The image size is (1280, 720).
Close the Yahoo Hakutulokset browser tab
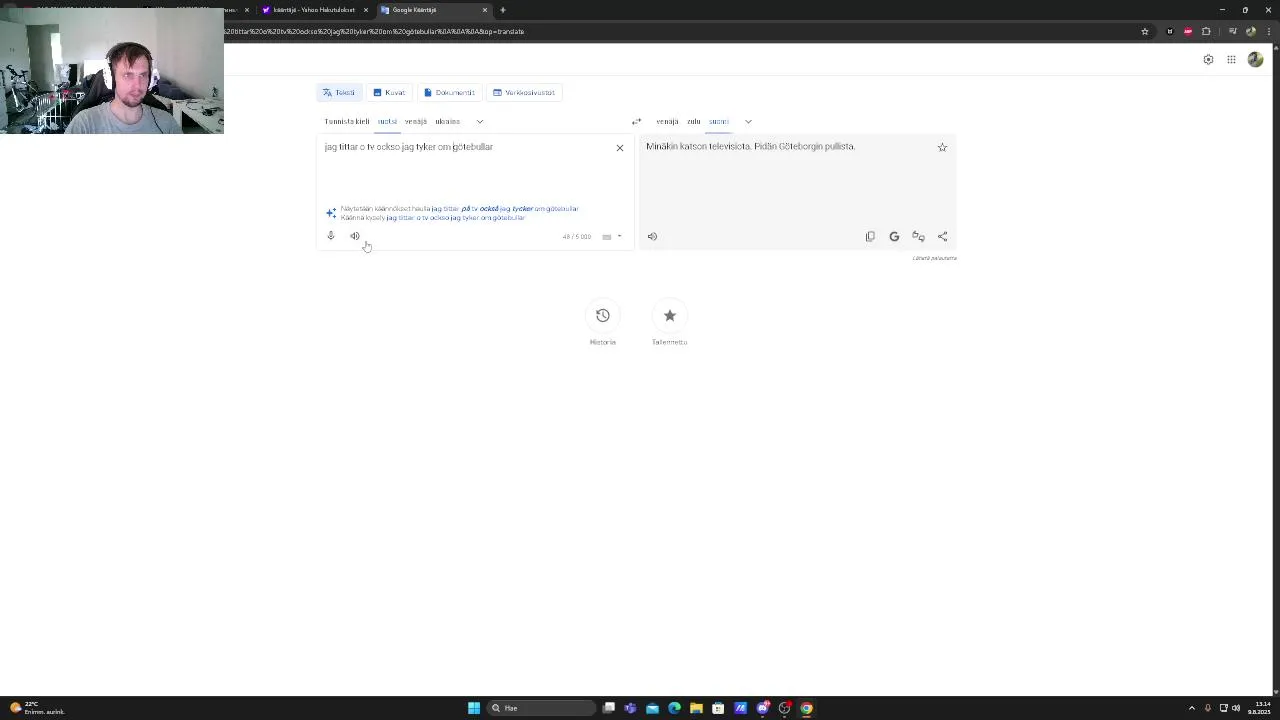[x=366, y=10]
